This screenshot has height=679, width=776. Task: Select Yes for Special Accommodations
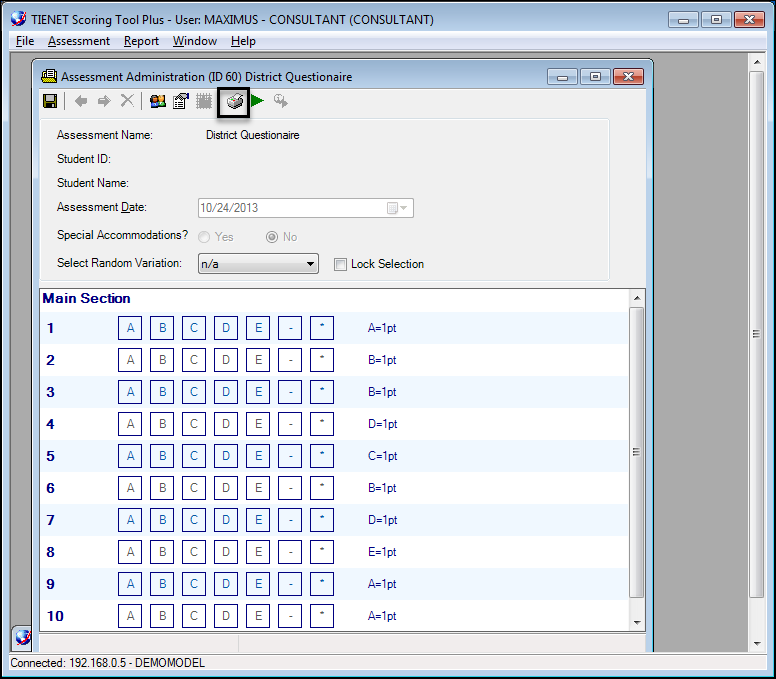click(x=205, y=237)
